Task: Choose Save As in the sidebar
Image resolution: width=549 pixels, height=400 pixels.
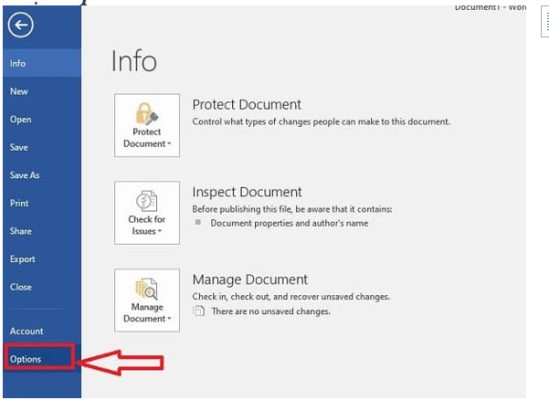Action: coord(42,175)
